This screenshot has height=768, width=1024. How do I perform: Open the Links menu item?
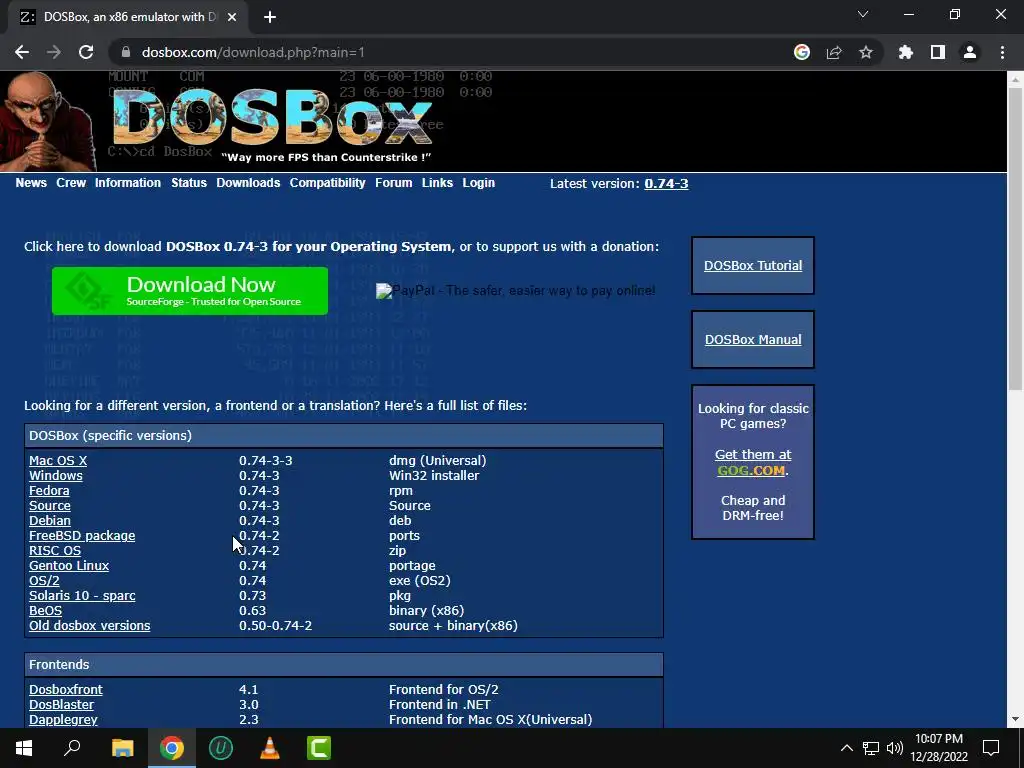click(438, 183)
